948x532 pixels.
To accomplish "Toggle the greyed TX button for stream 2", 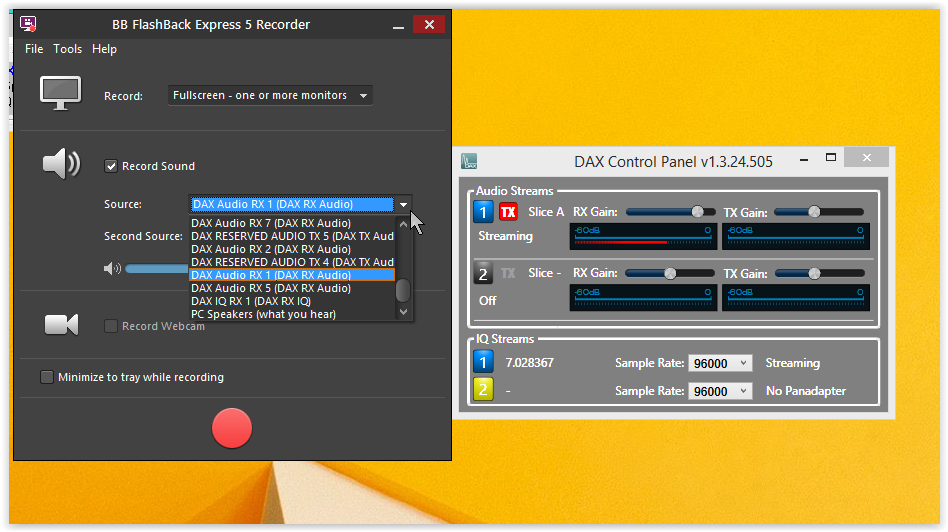I will (x=508, y=273).
